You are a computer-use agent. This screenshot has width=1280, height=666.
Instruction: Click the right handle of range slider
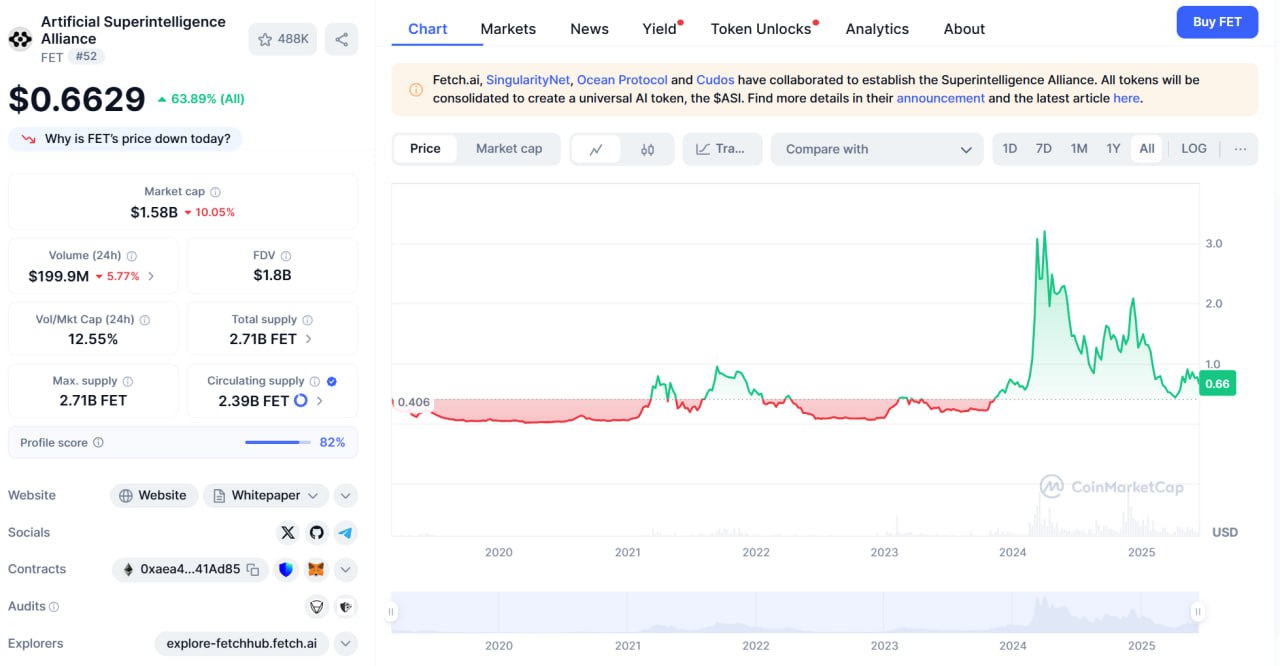pos(1197,611)
